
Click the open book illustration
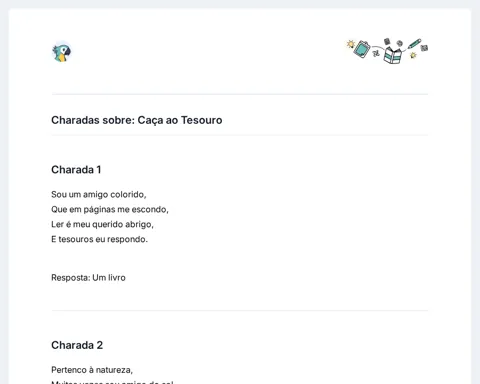pyautogui.click(x=393, y=55)
